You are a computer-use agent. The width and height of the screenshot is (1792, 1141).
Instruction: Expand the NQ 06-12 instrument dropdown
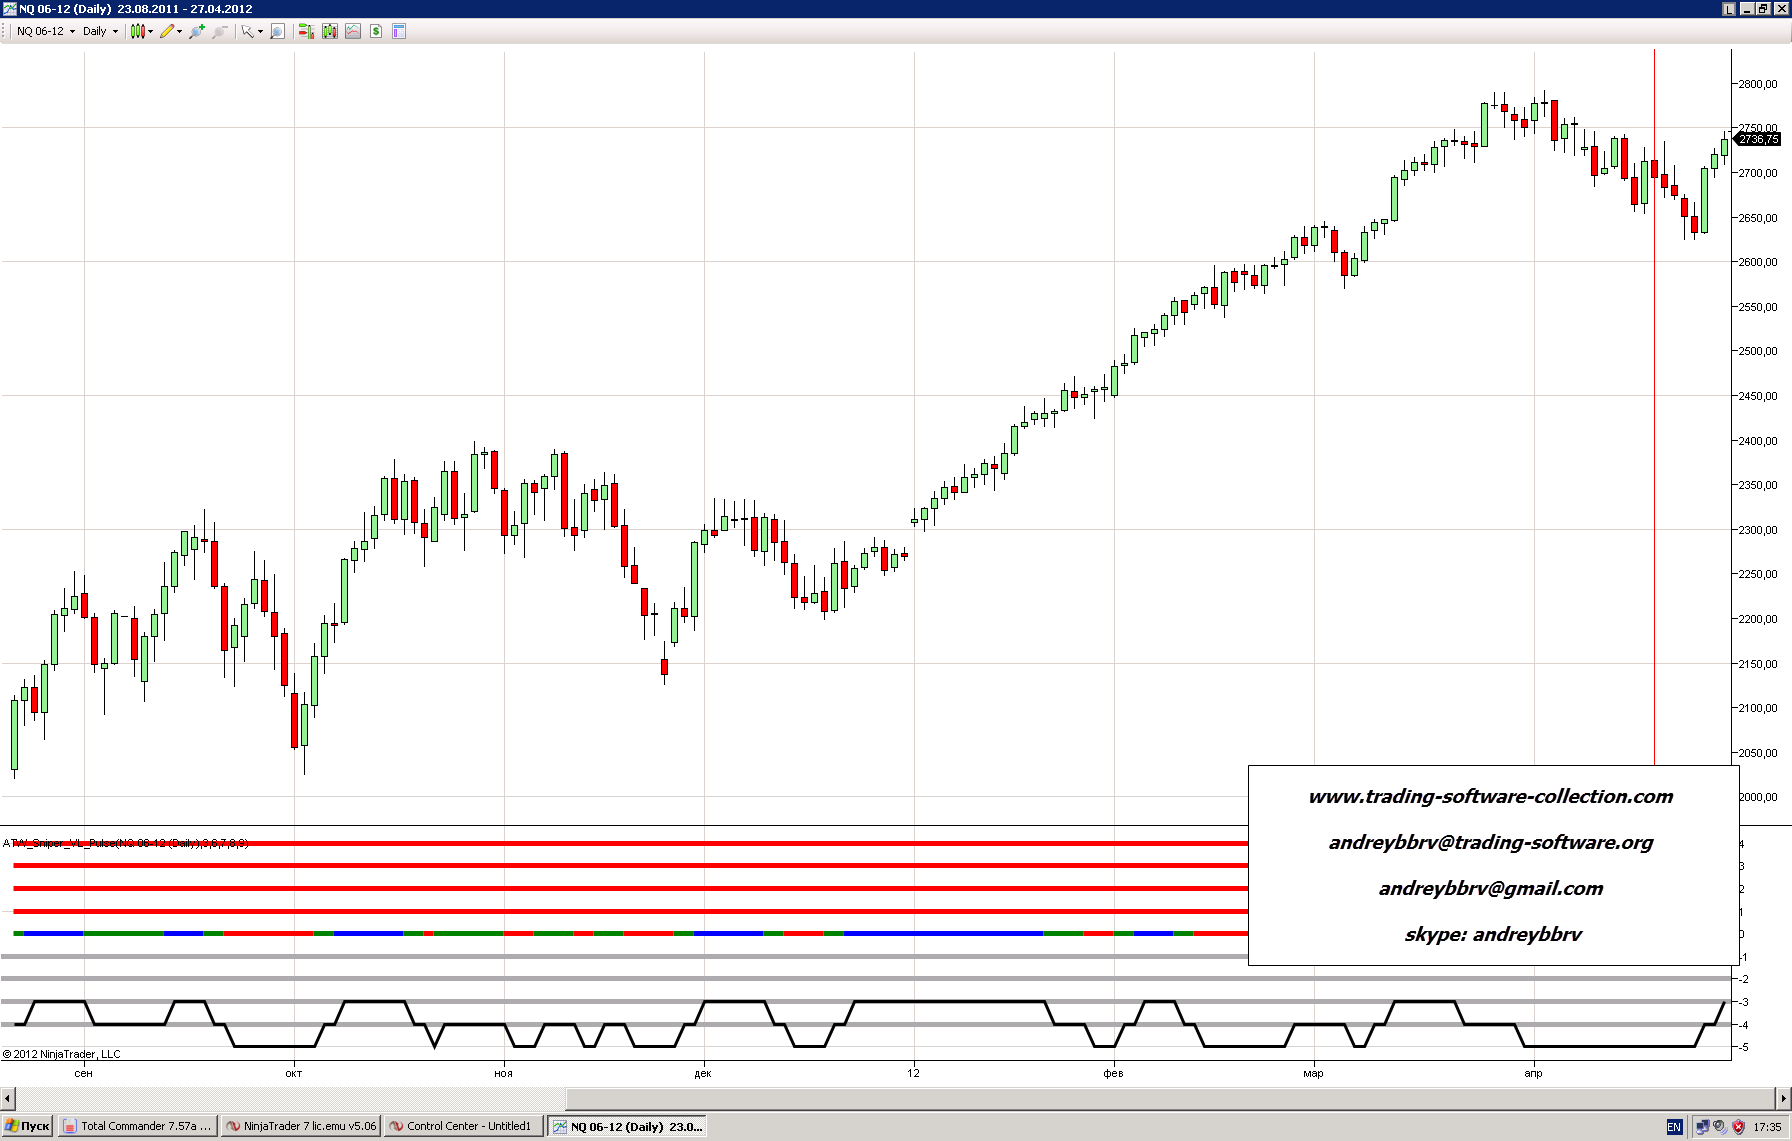[72, 32]
